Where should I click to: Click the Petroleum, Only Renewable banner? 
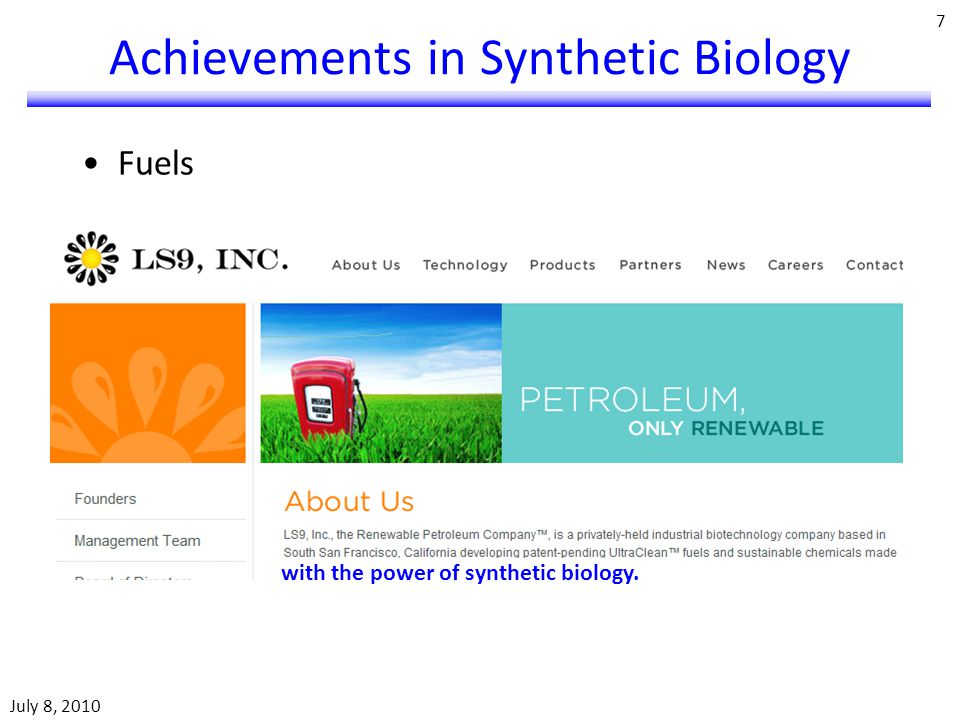click(x=702, y=383)
